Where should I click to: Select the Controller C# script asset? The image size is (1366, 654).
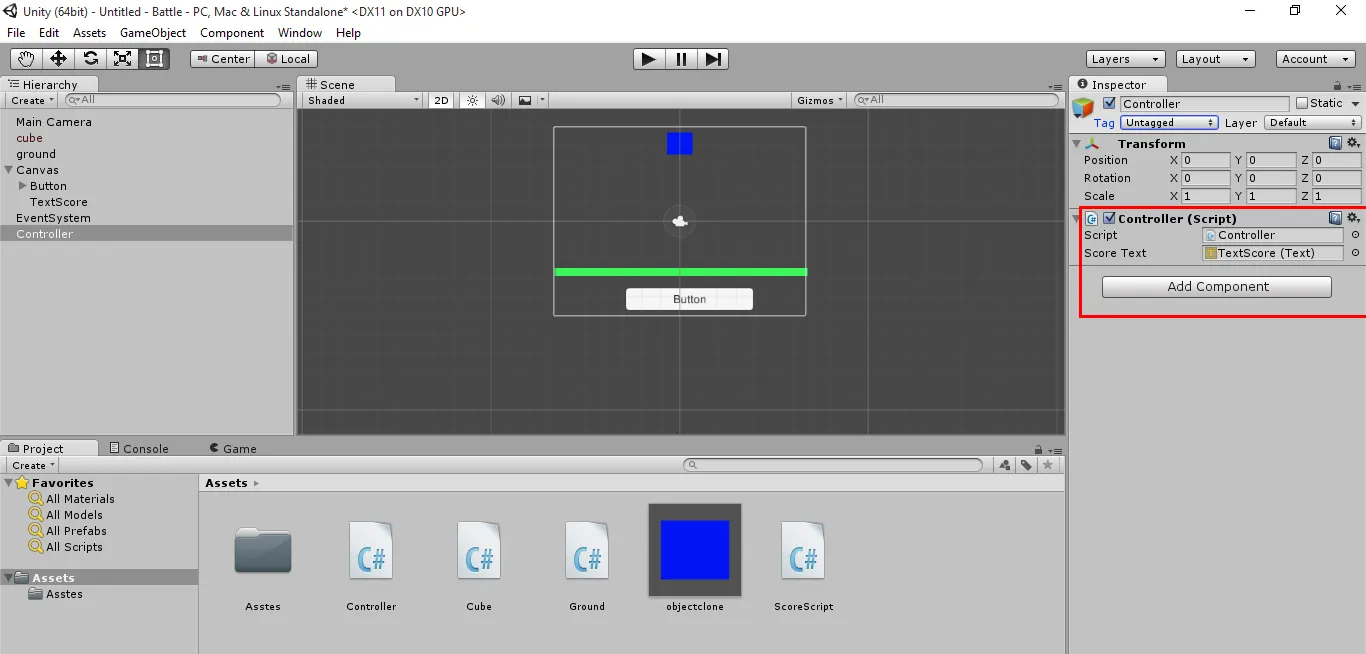click(371, 550)
